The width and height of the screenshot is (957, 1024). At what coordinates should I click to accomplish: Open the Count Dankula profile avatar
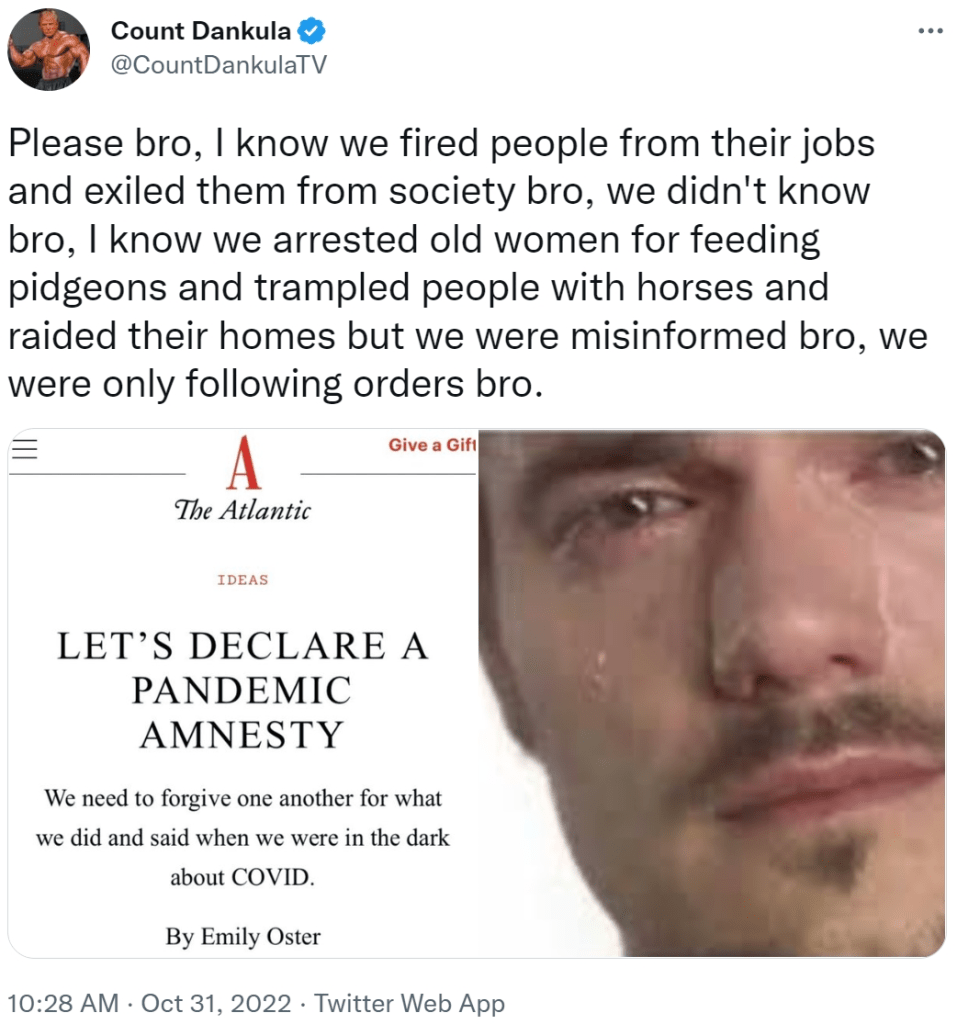click(x=48, y=50)
